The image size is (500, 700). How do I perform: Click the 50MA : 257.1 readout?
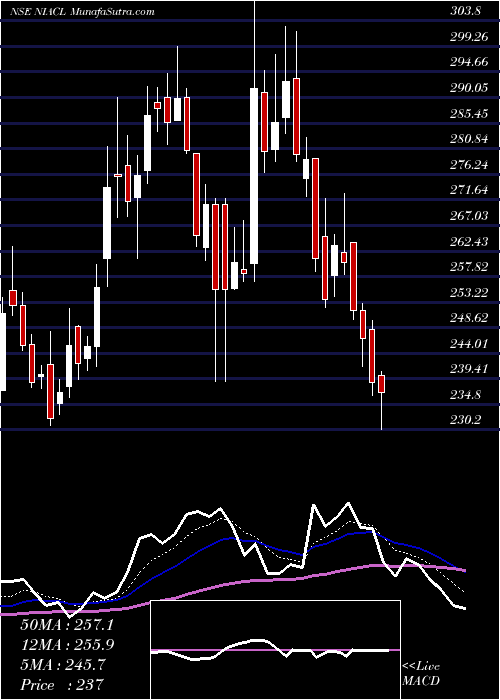[67, 625]
